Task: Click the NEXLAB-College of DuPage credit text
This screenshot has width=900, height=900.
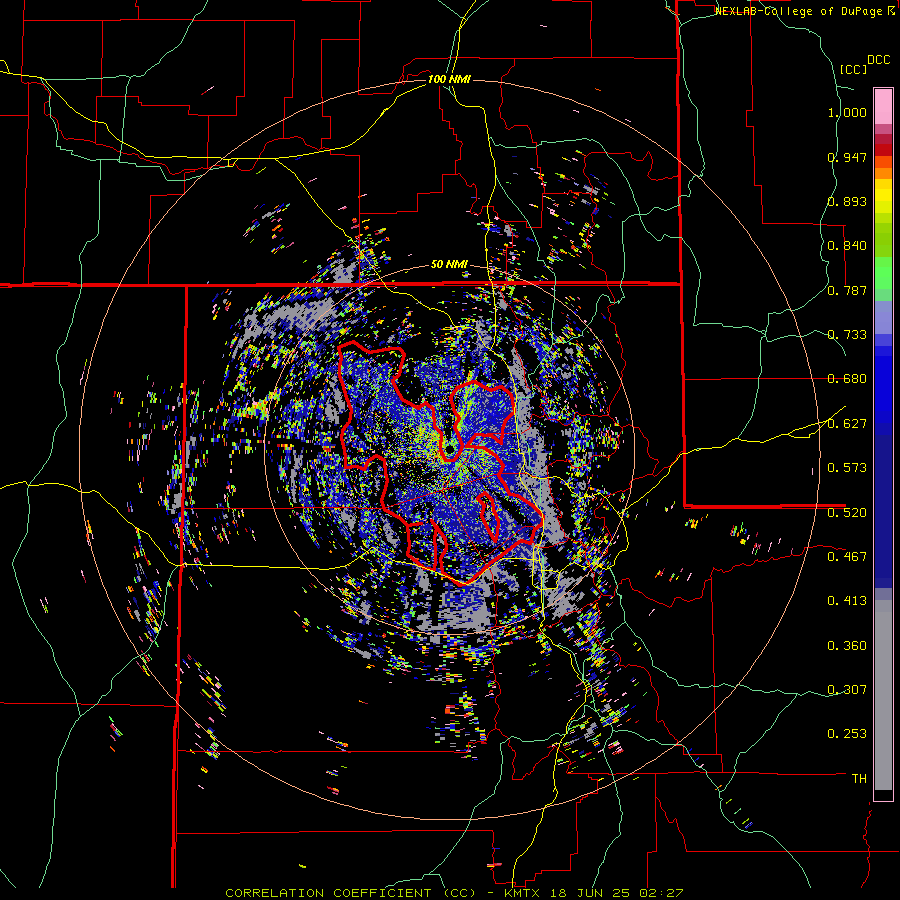Action: tap(799, 11)
